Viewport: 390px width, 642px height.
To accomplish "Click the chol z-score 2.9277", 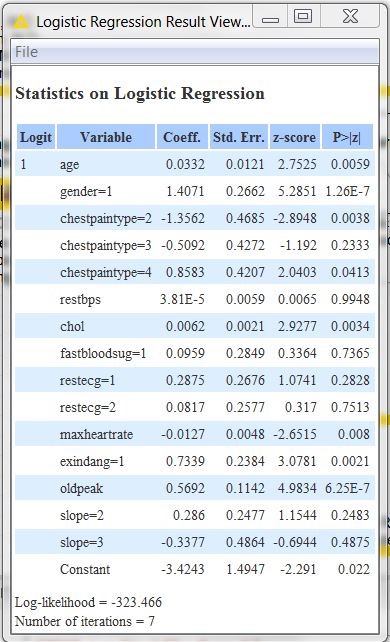I will [298, 326].
